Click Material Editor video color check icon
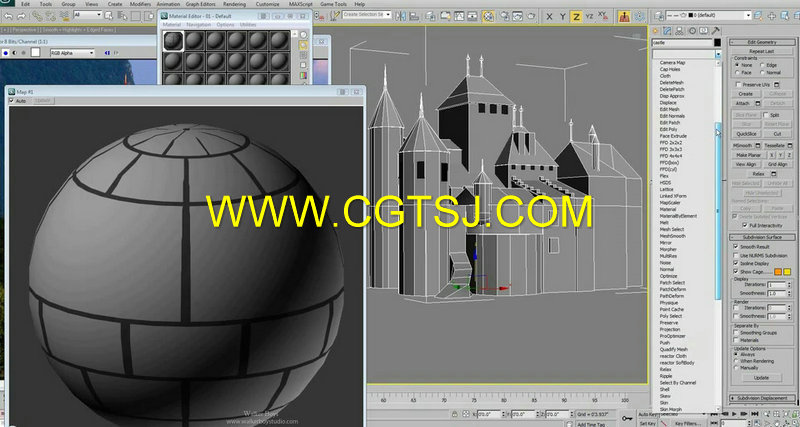The height and width of the screenshot is (427, 800). pyautogui.click(x=304, y=76)
